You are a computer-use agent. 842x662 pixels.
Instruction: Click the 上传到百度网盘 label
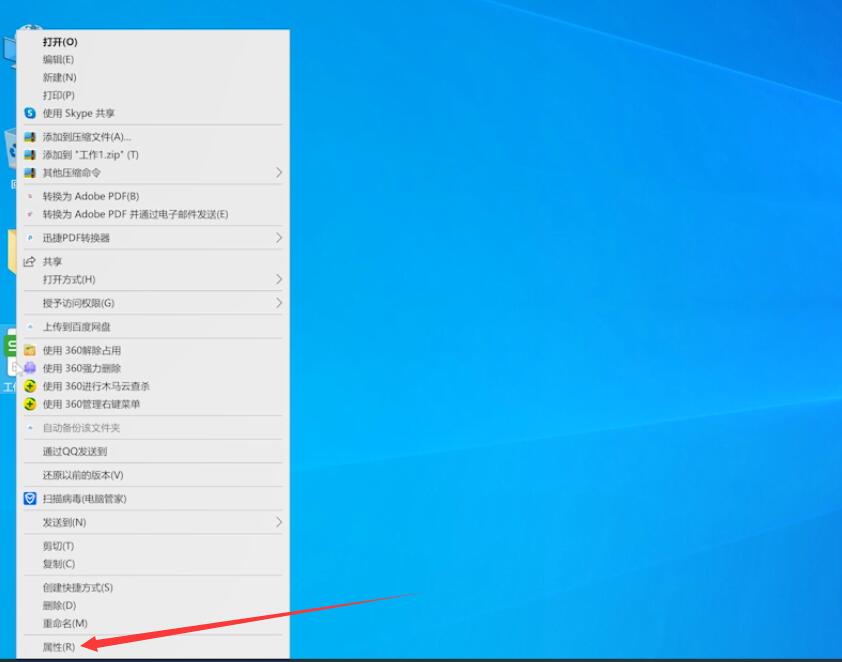point(76,327)
